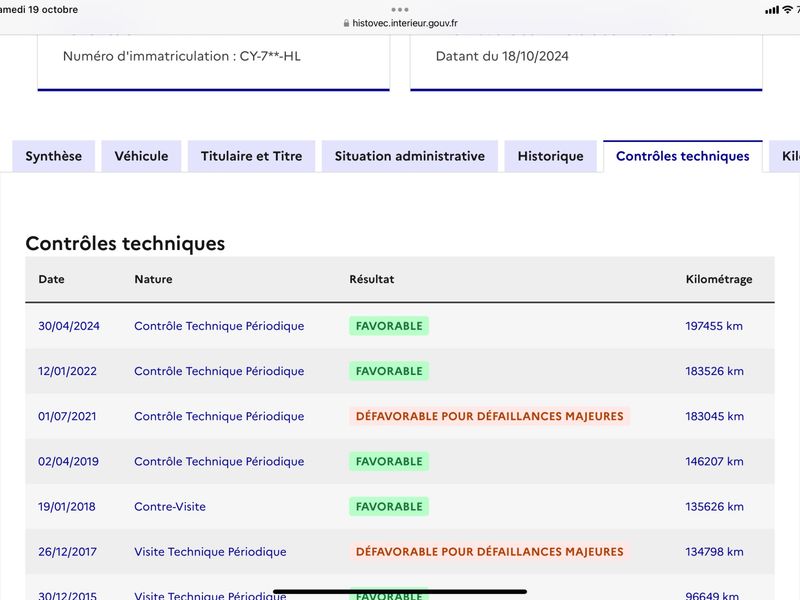
Task: Click Contrôle Technique Périodique for 02/04/2019
Action: pos(219,461)
